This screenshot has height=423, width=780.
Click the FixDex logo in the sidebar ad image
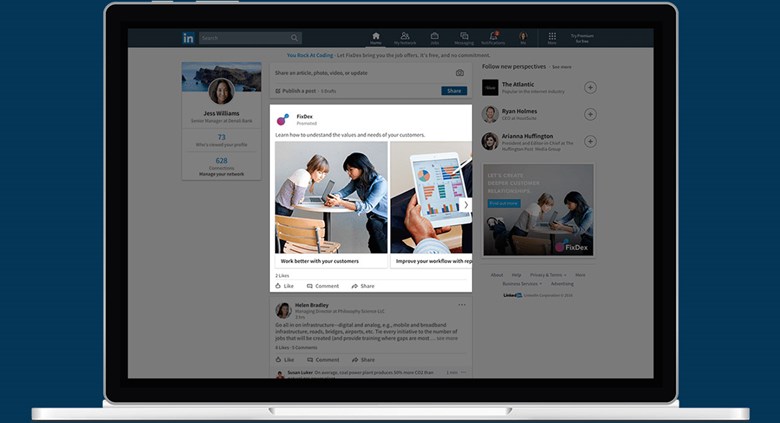pyautogui.click(x=572, y=247)
